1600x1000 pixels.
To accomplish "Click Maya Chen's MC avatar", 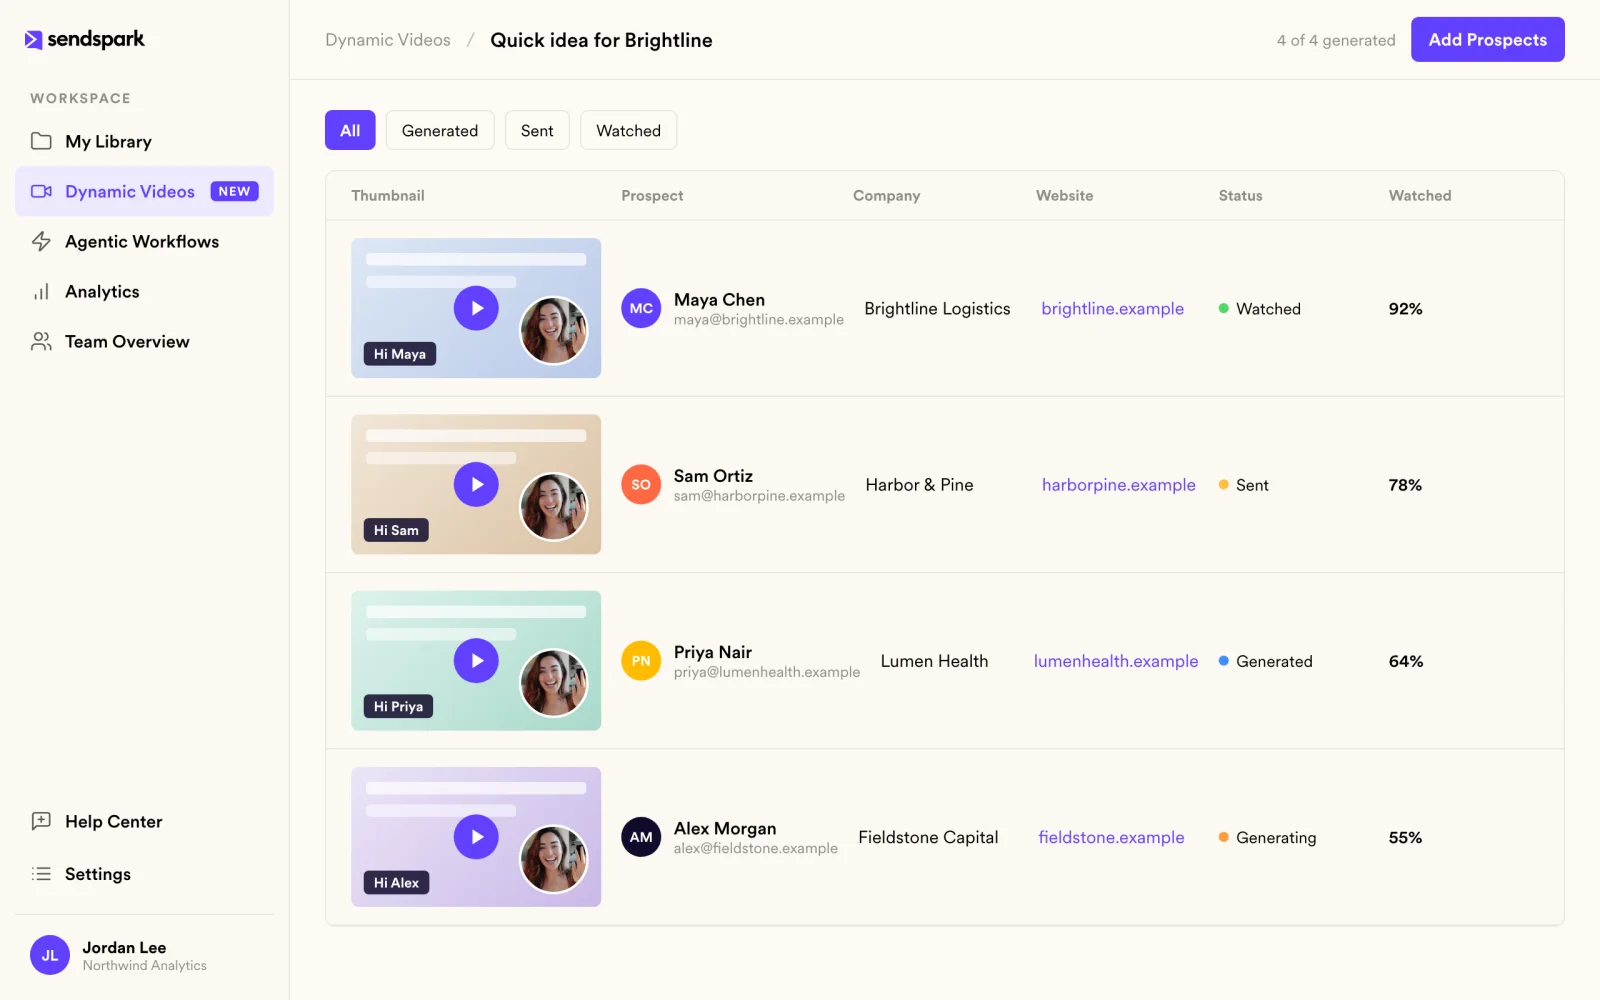I will tap(641, 308).
